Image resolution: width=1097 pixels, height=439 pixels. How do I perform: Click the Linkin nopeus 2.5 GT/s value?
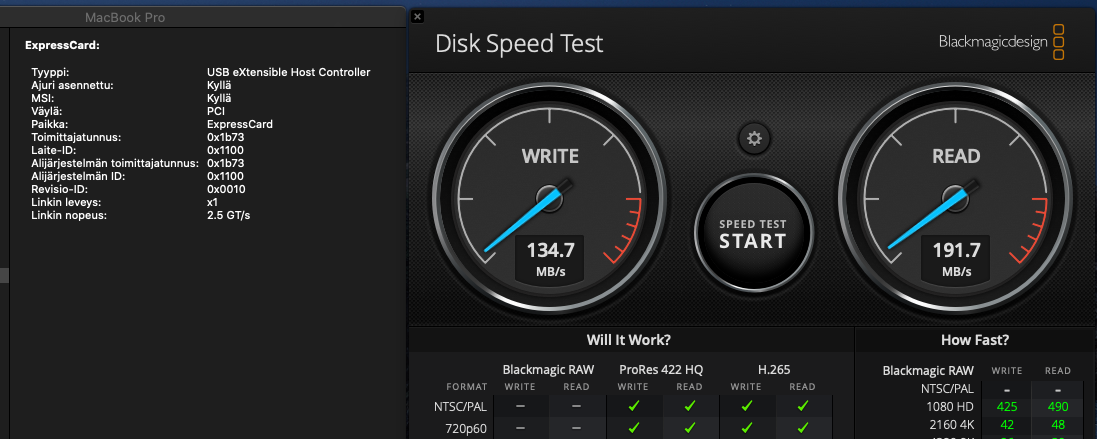click(228, 215)
